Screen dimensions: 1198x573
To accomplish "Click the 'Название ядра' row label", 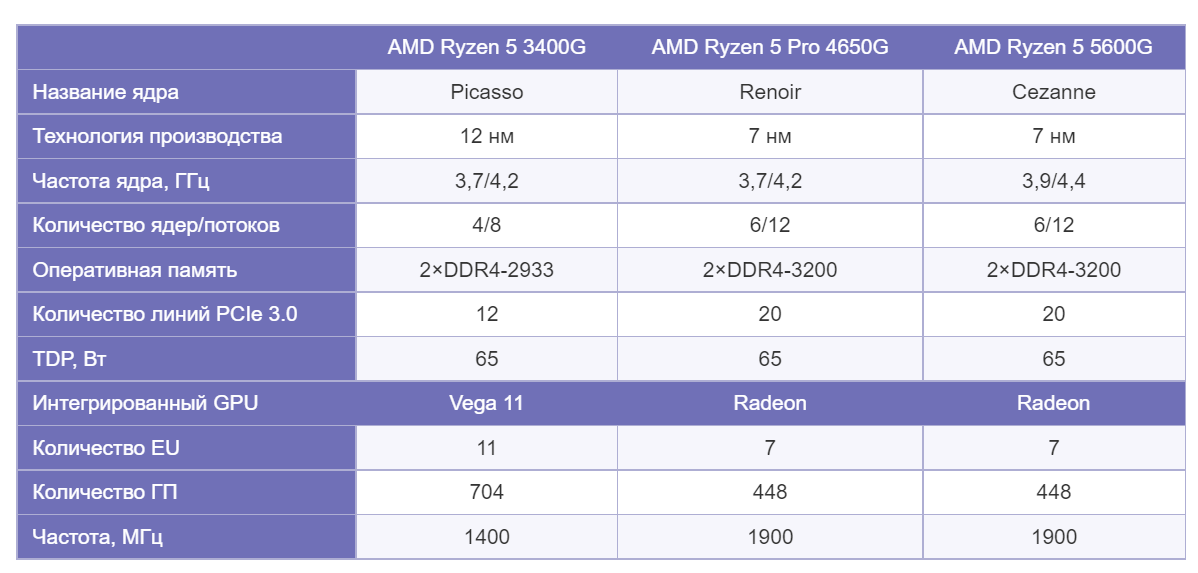I will (x=106, y=92).
